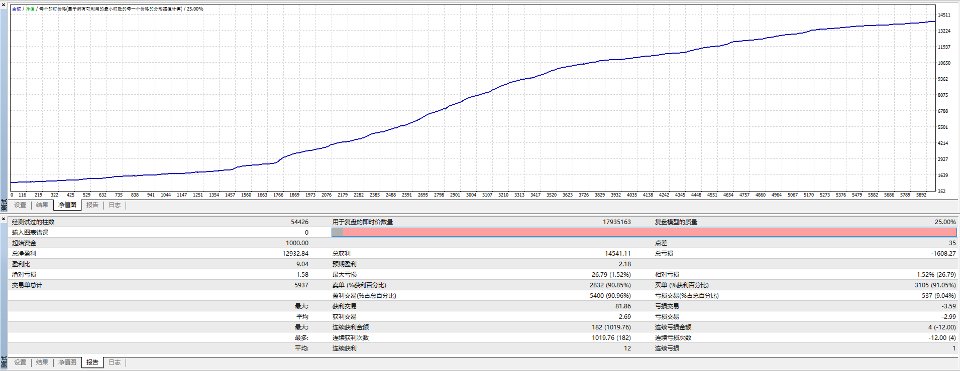The height and width of the screenshot is (371, 960).
Task: Click the chart legend text ending in 25.00%
Action: coord(107,9)
